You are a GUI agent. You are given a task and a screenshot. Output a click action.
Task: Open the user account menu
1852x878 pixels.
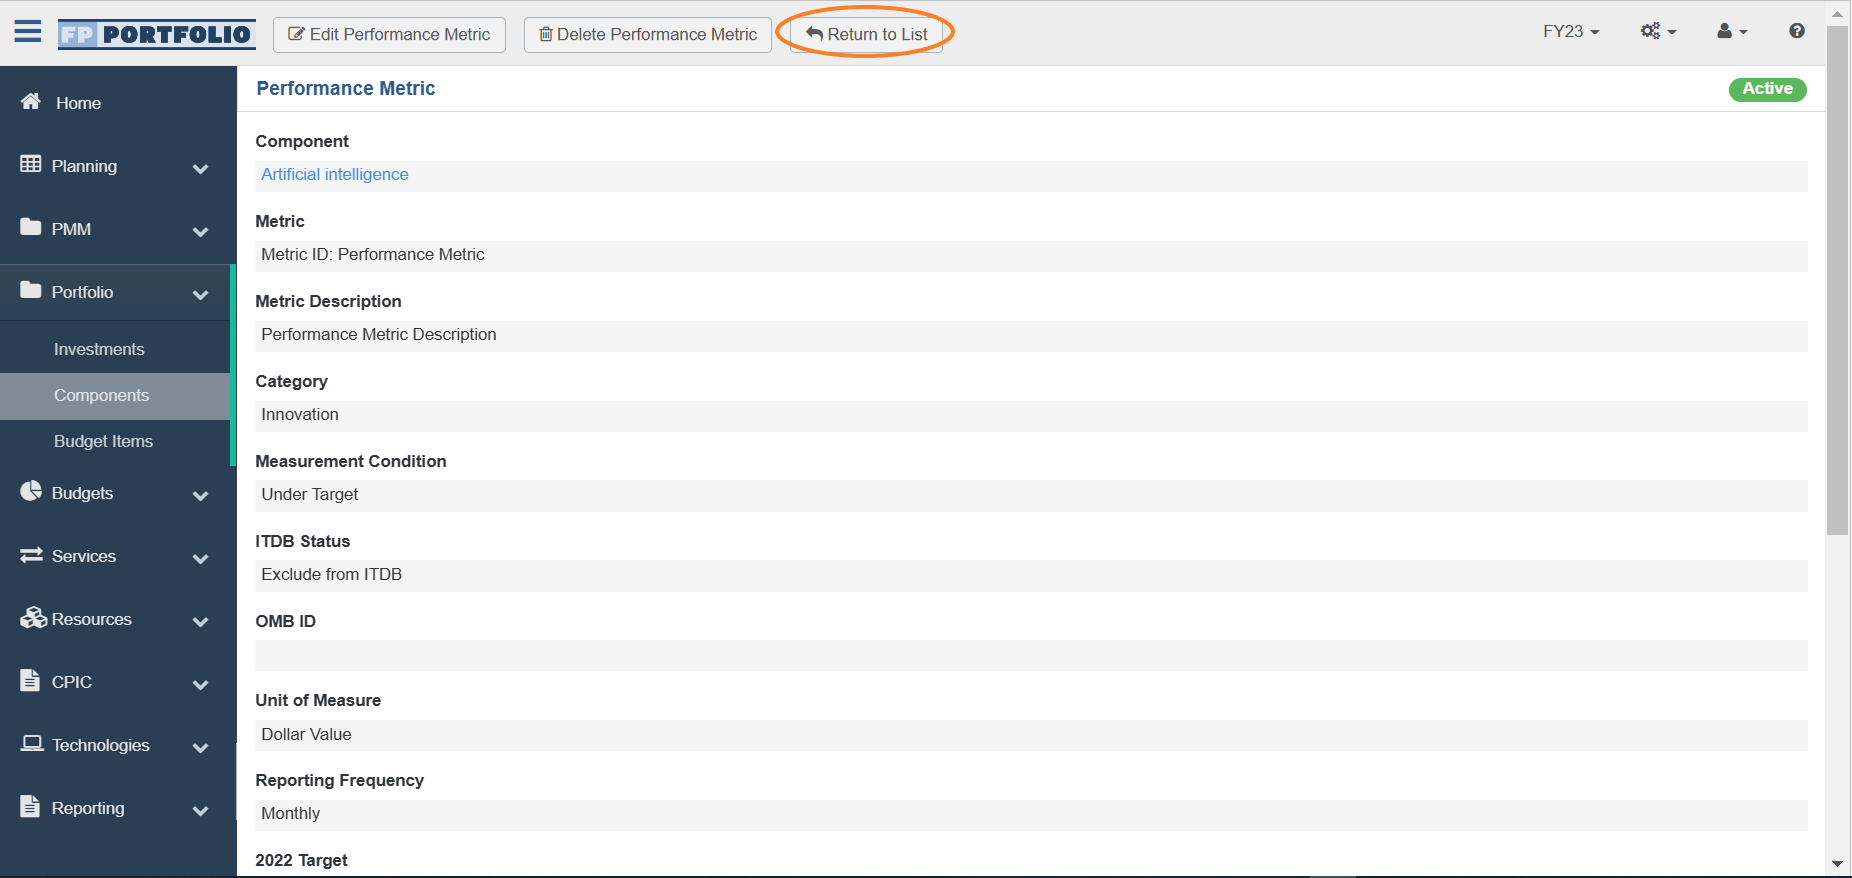point(1732,31)
